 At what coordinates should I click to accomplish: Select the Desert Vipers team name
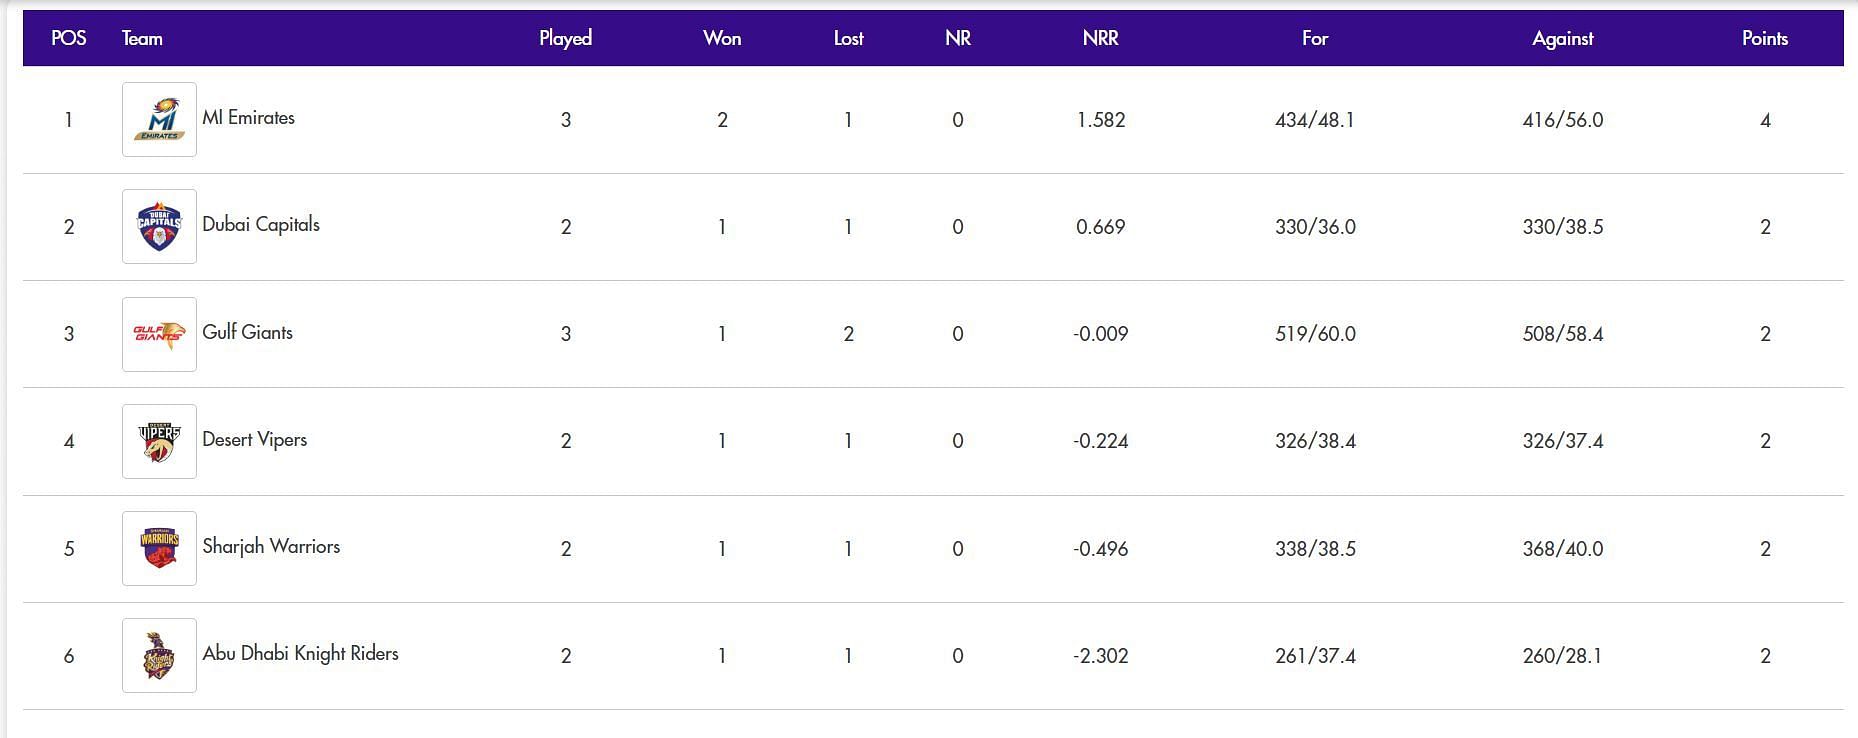pos(254,439)
